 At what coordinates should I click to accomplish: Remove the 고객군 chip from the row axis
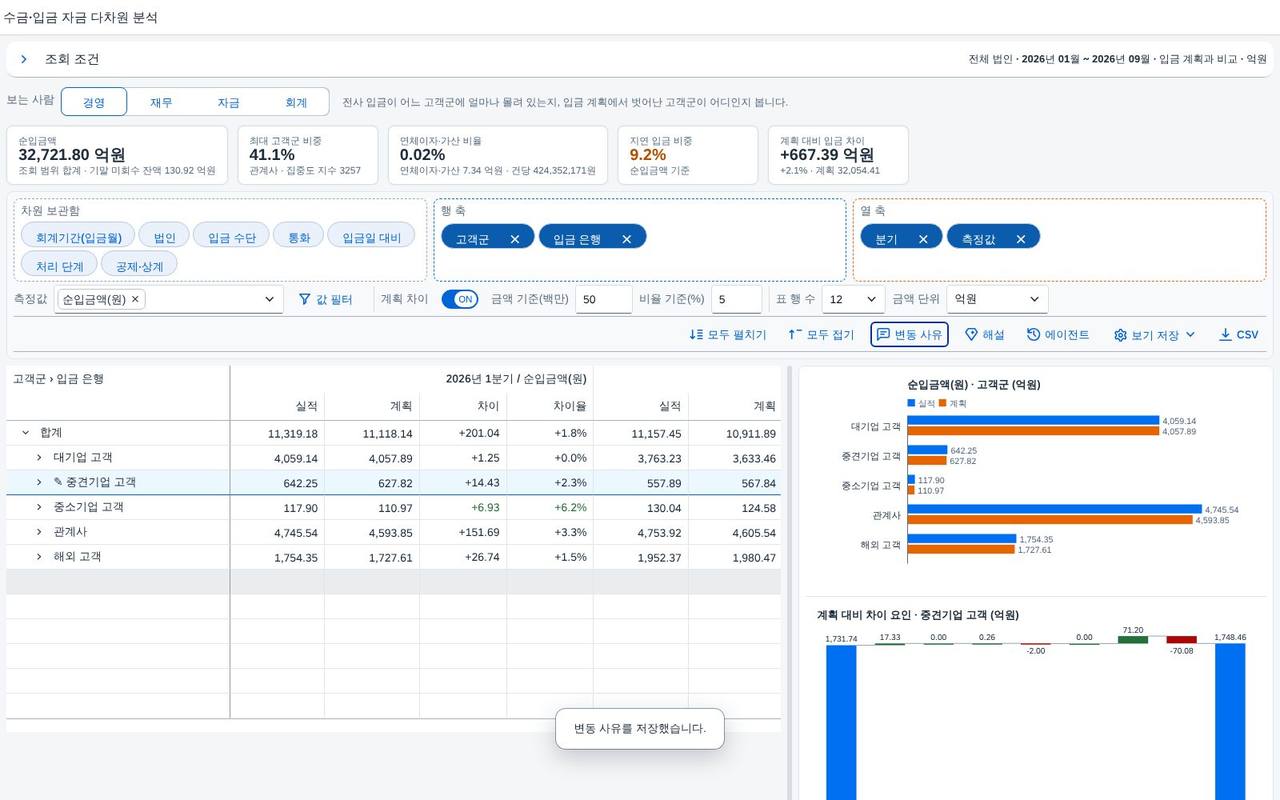pos(515,239)
